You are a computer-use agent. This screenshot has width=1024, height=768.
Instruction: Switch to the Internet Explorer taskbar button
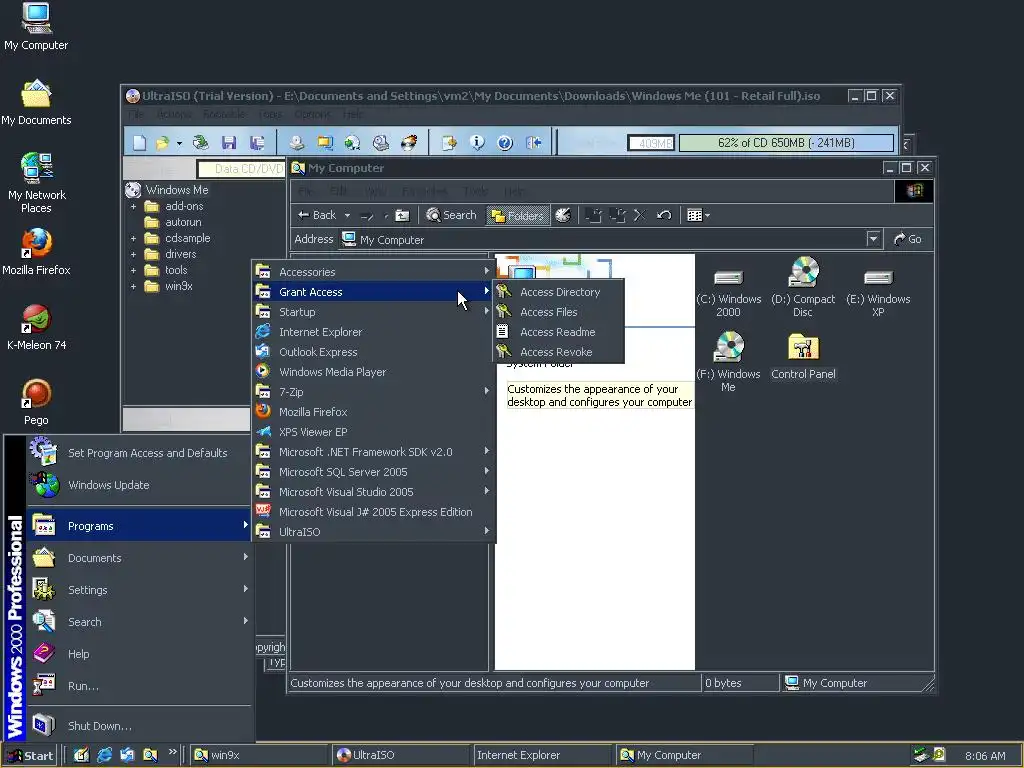[x=541, y=755]
